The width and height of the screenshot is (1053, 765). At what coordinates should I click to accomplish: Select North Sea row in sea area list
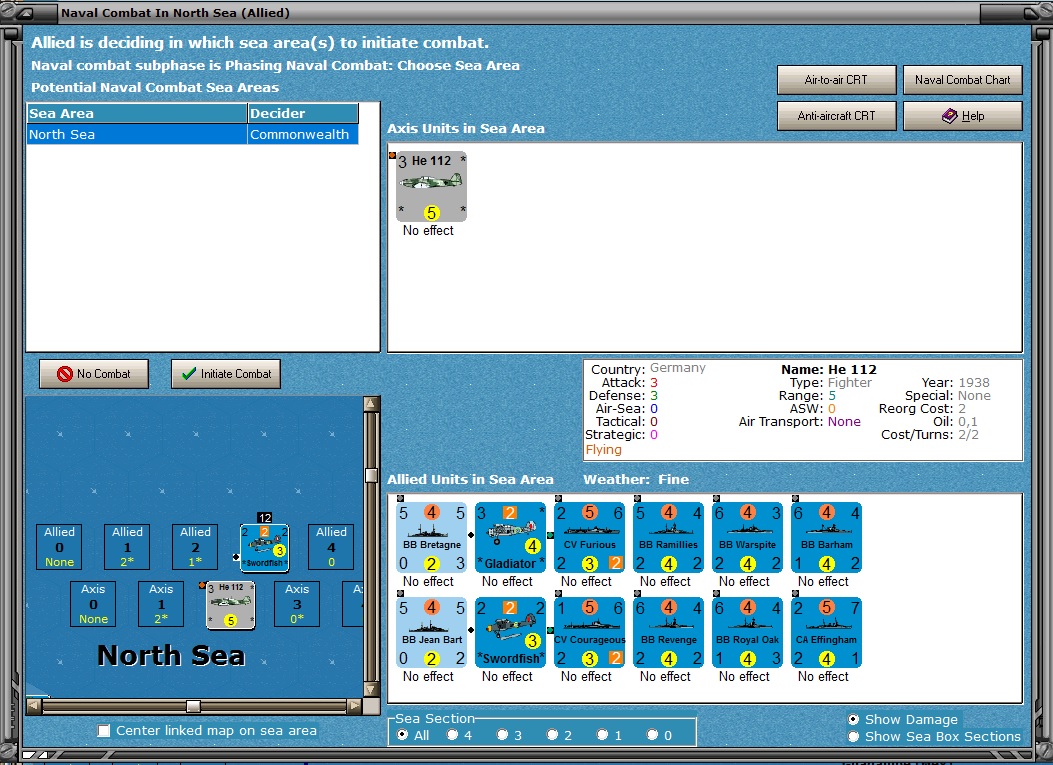tap(192, 134)
